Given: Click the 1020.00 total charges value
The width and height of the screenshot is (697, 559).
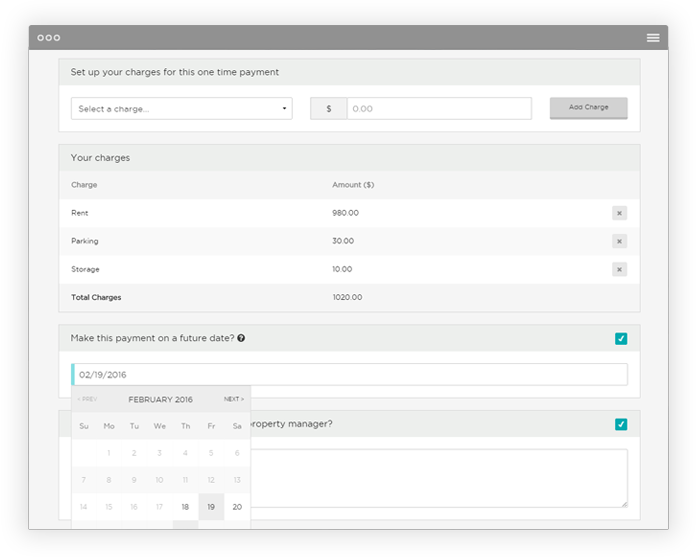Looking at the screenshot, I should 347,297.
